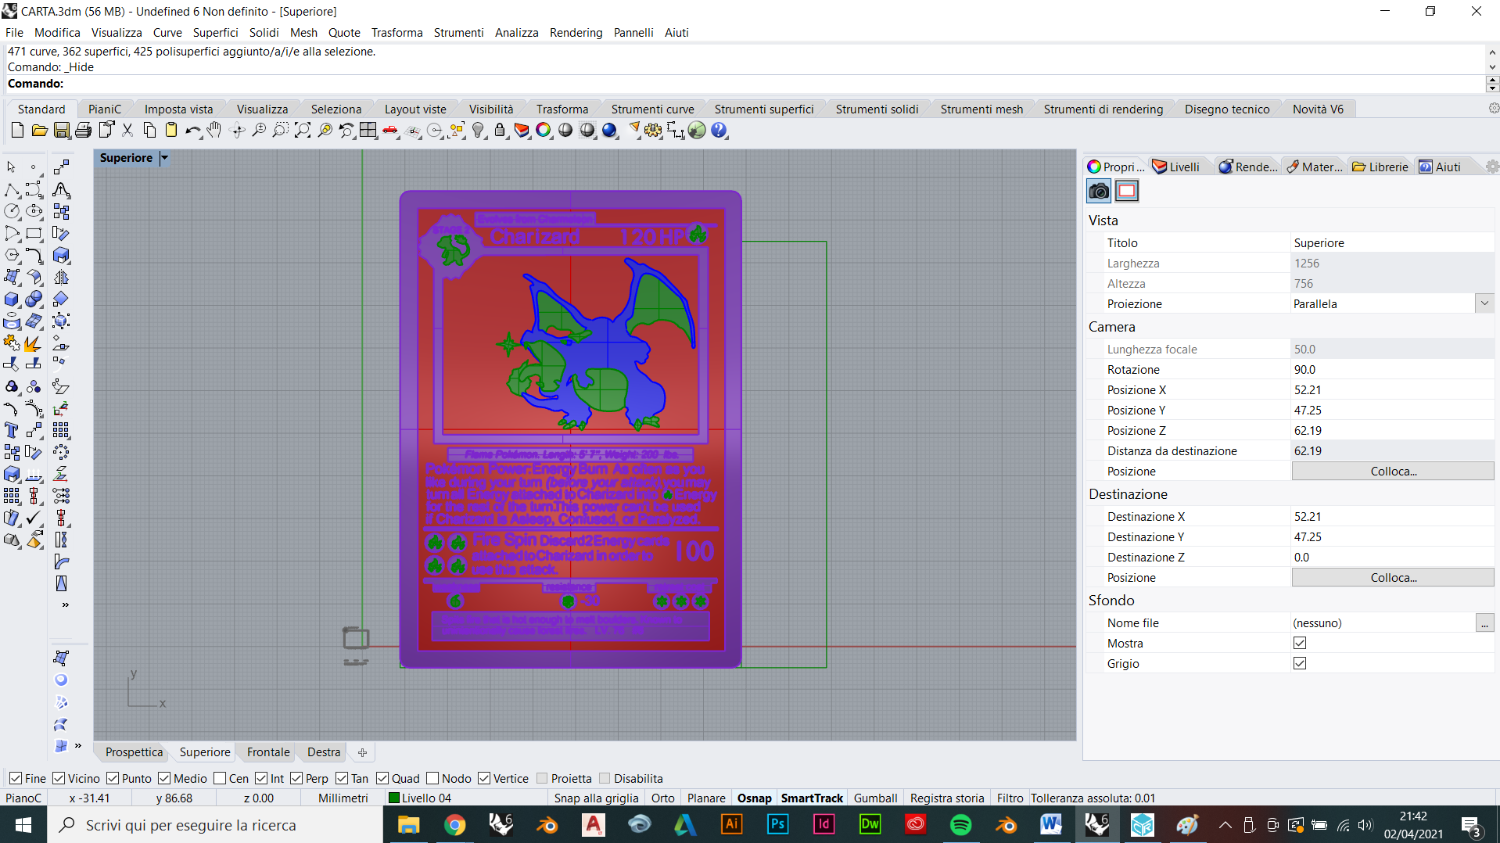Viewport: 1500px width, 843px height.
Task: Click the Undo arrow icon
Action: (193, 130)
